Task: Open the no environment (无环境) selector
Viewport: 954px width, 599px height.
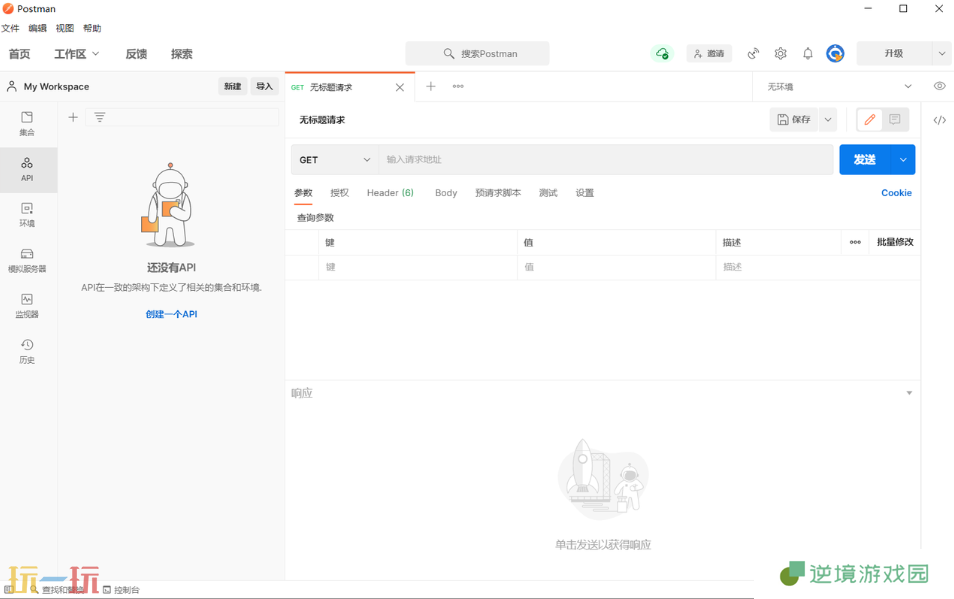Action: tap(840, 86)
